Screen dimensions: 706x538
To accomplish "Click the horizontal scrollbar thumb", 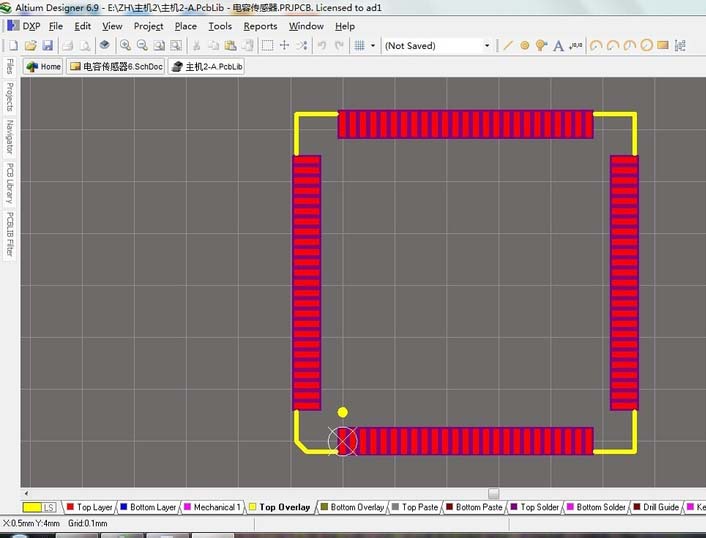I will click(493, 493).
